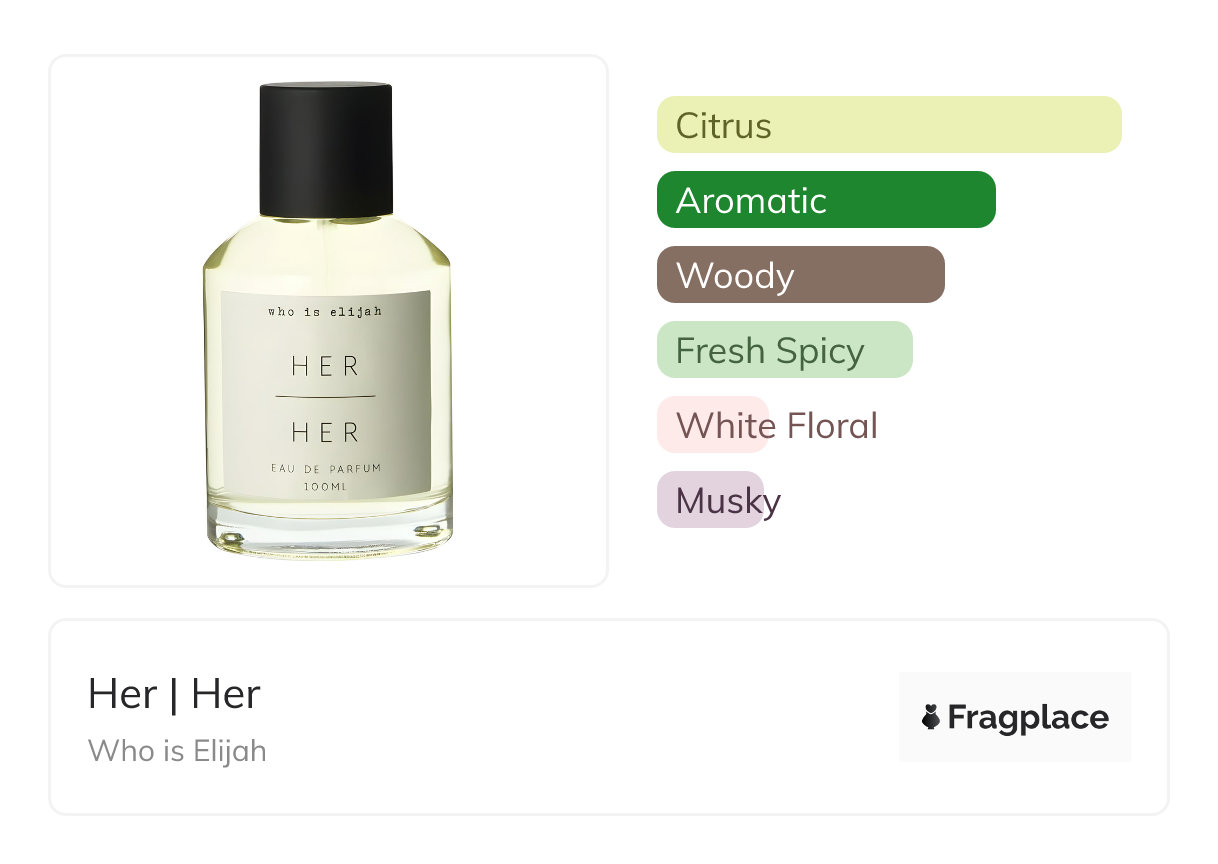The image size is (1218, 864).
Task: Select the pink White Floral accord bar
Action: (712, 425)
